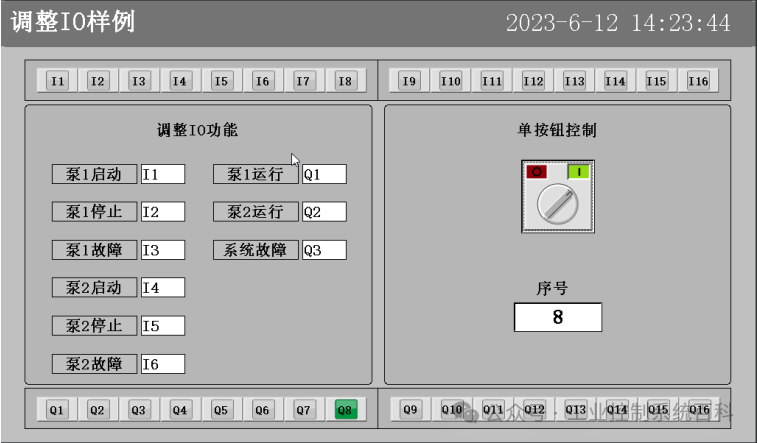Toggle the I2 input indicator button
Viewport: 758px width, 443px height.
click(98, 81)
